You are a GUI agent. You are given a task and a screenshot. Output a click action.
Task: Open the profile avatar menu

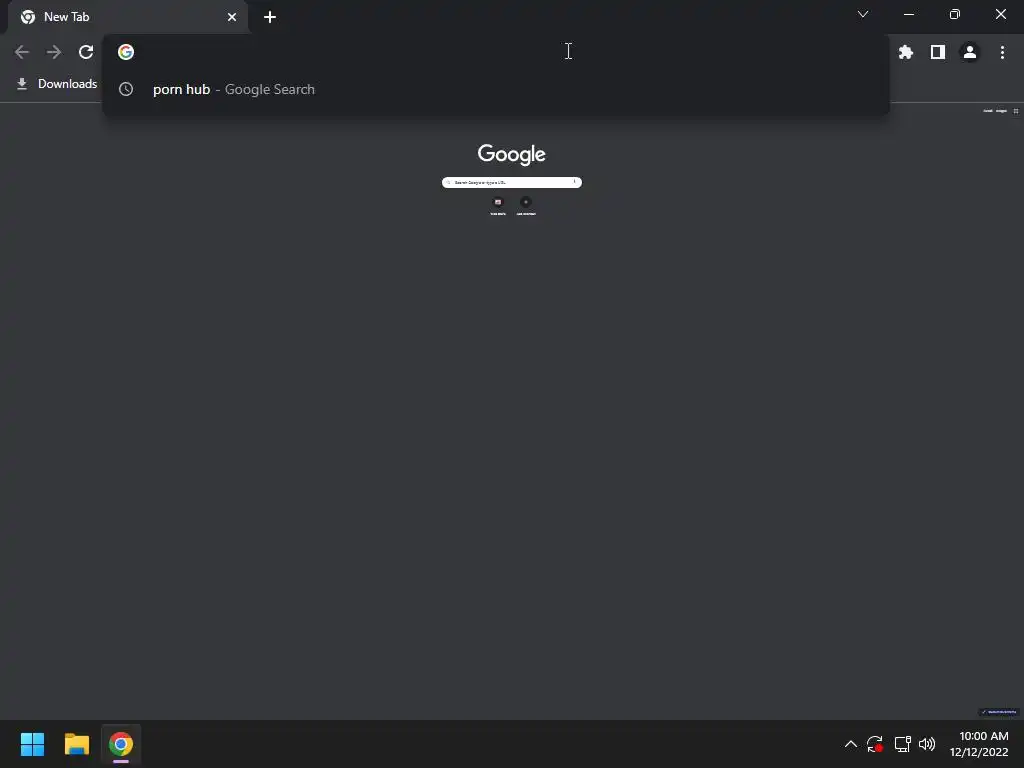coord(970,52)
